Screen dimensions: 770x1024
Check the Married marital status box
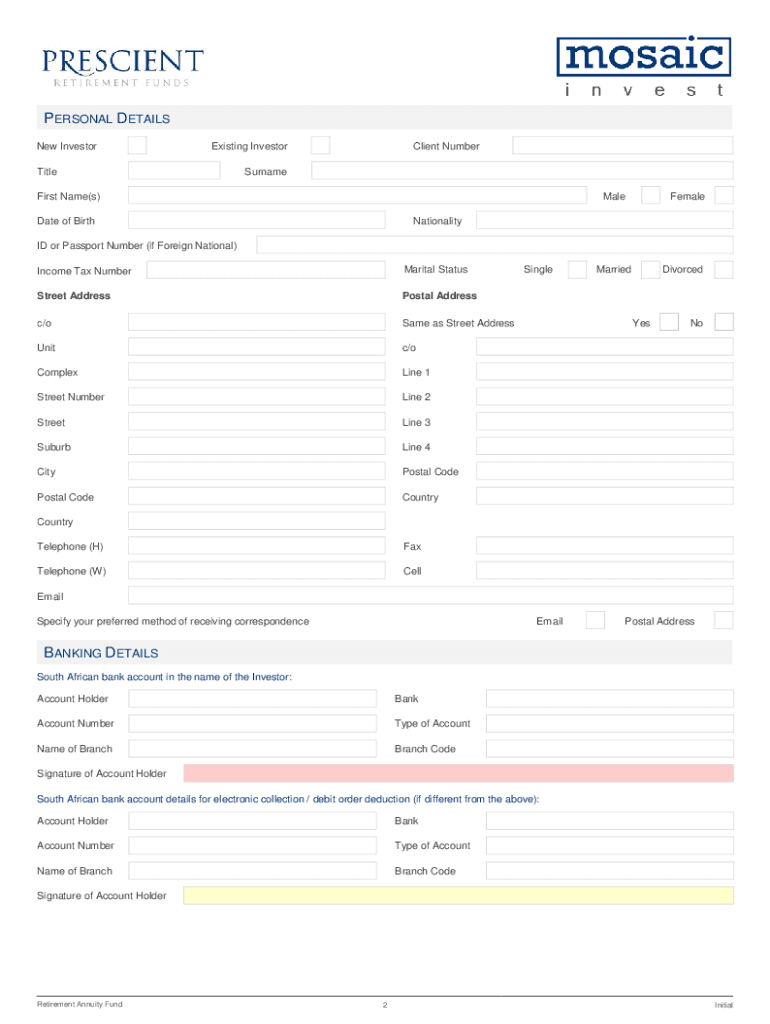(650, 269)
